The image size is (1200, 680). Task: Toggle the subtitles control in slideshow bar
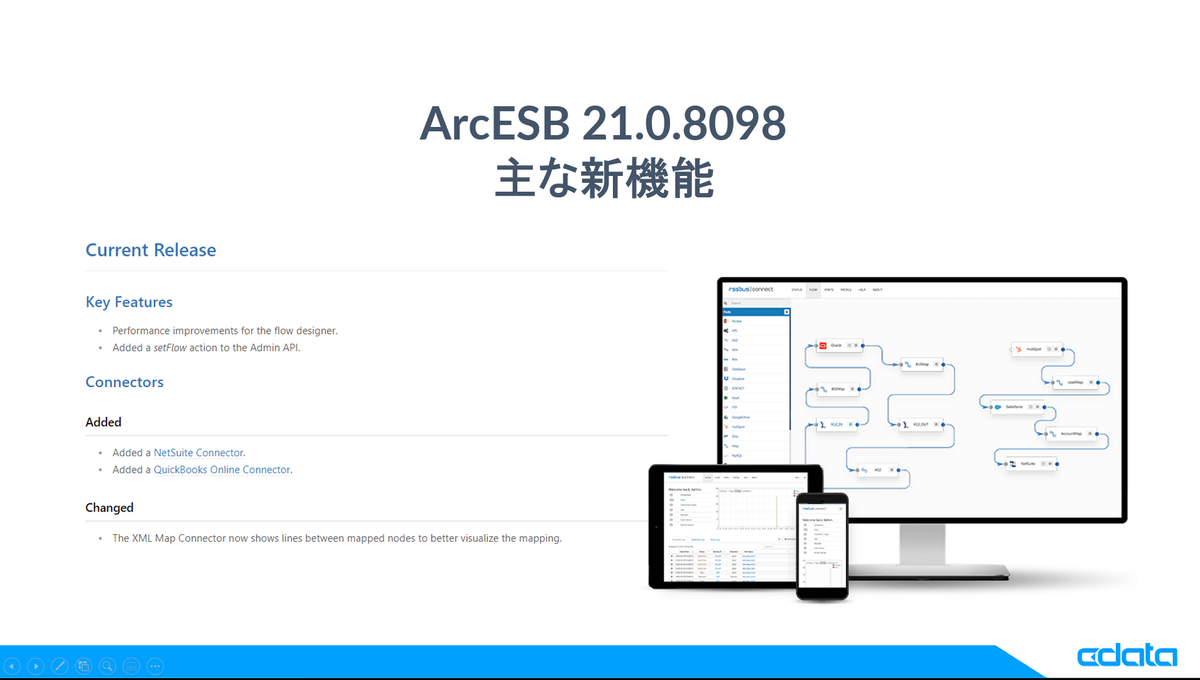point(131,665)
